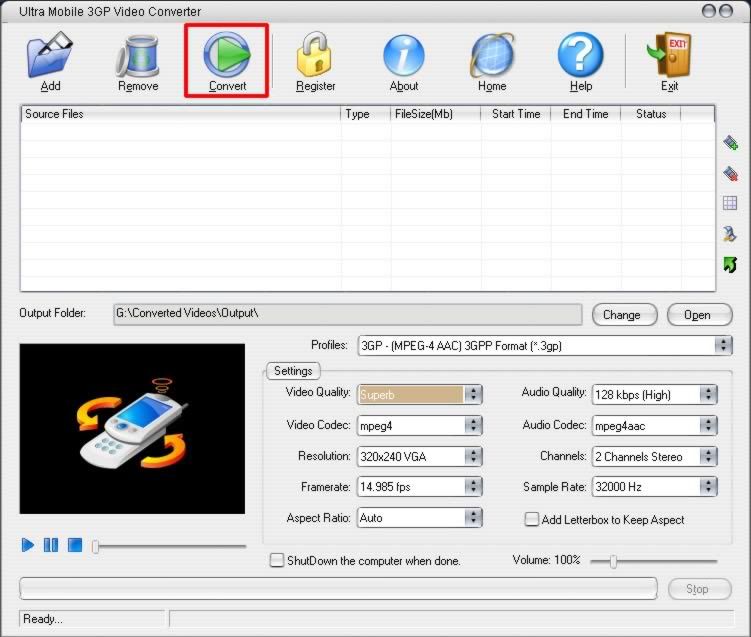Check ShutDown the computer when done

point(276,560)
